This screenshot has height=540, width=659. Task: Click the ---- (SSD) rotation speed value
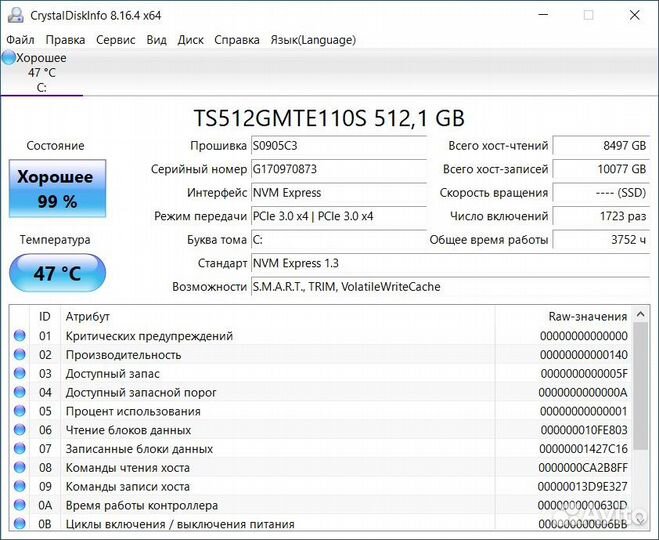tap(601, 193)
